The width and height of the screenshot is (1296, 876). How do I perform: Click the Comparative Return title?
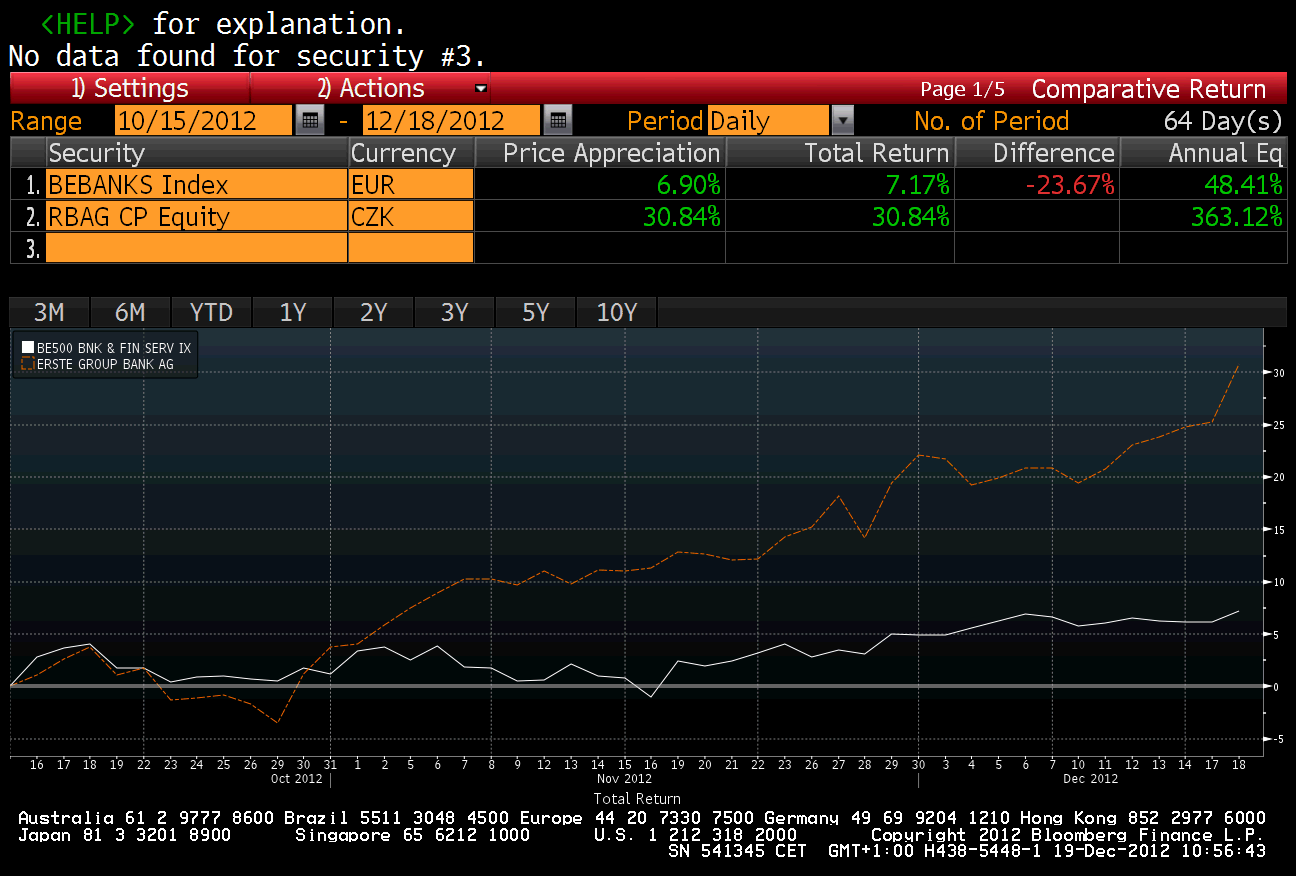(1149, 89)
